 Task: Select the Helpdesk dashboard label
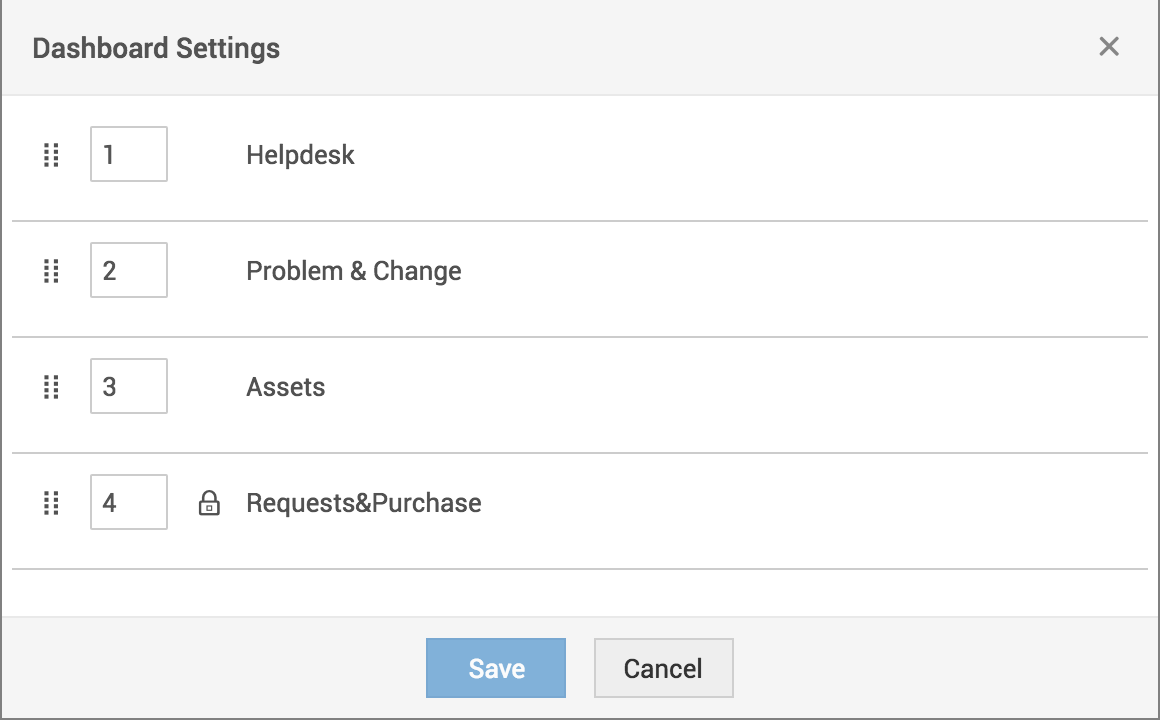pyautogui.click(x=300, y=155)
